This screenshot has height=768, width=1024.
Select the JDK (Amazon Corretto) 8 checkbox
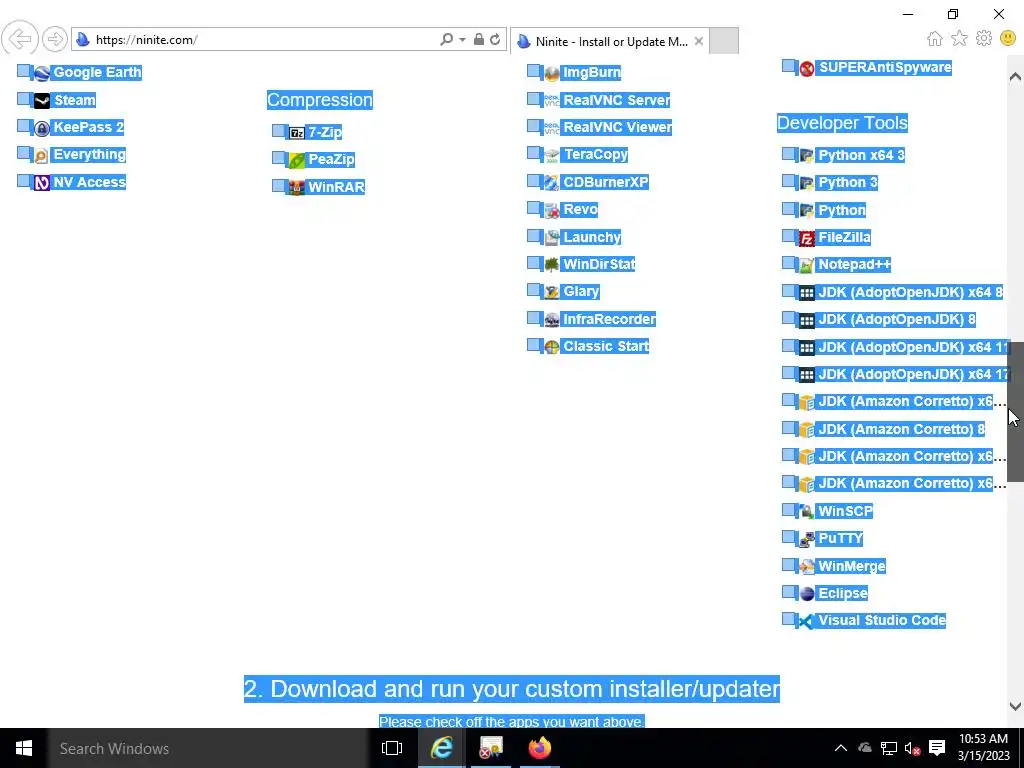(x=788, y=428)
